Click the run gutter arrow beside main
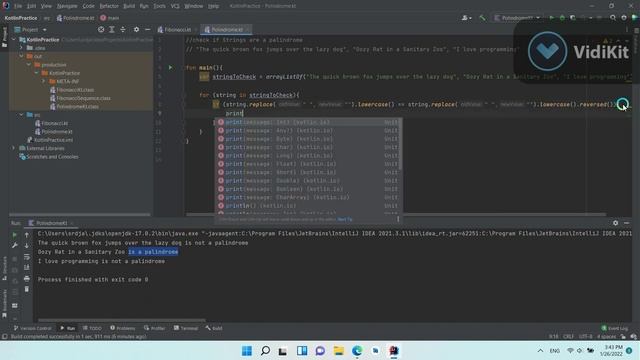640x360 pixels. (171, 67)
